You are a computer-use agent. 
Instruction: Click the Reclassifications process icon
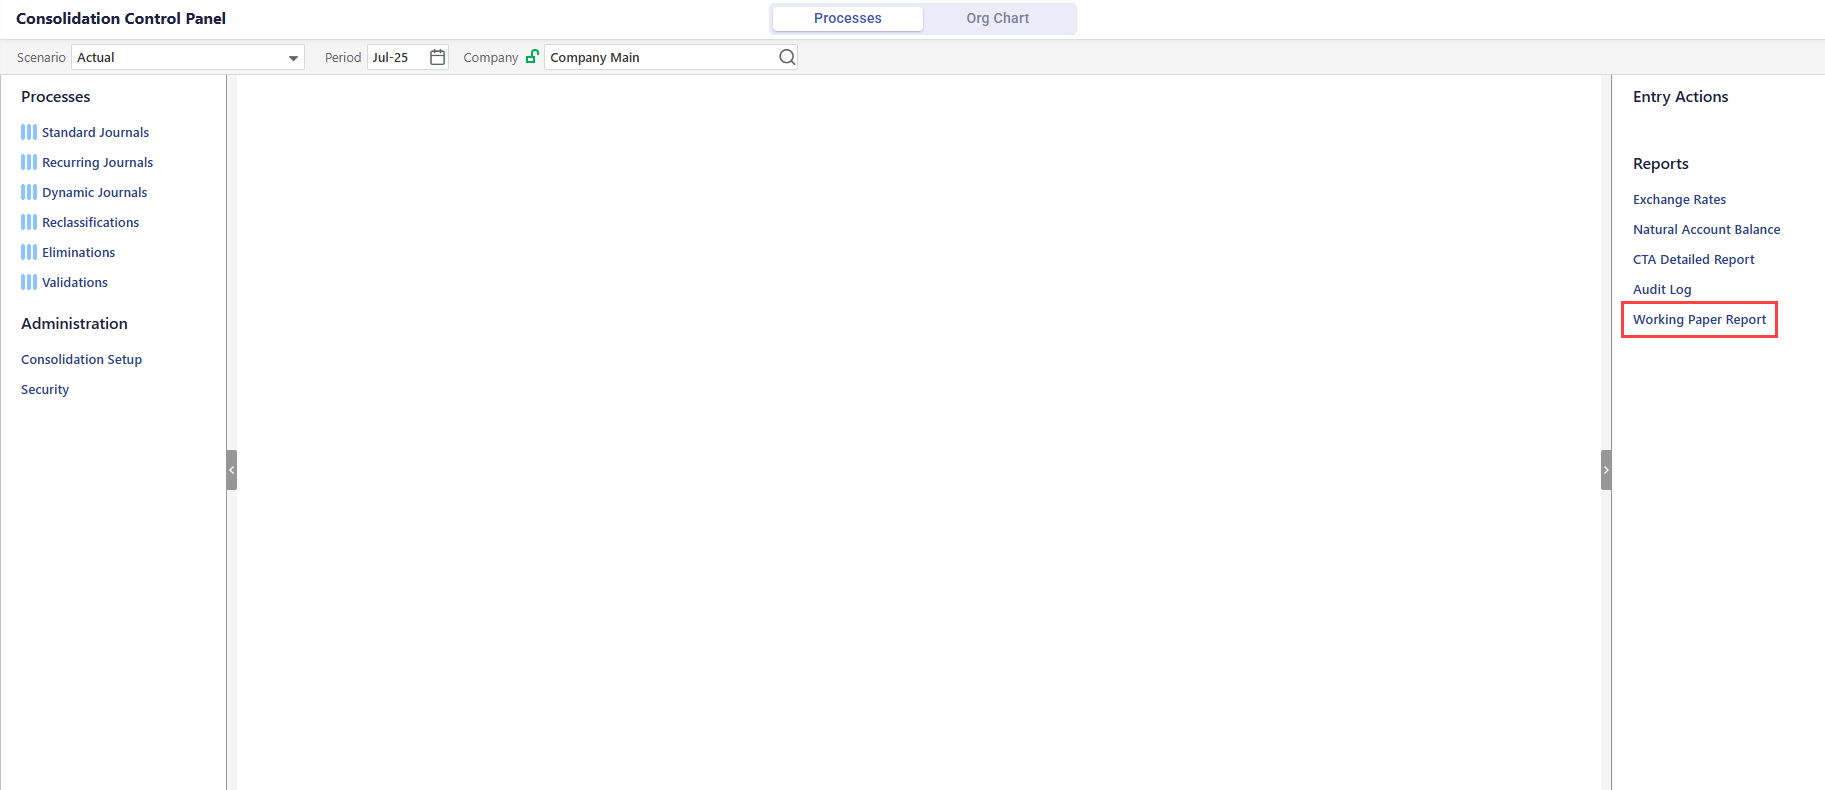click(29, 222)
